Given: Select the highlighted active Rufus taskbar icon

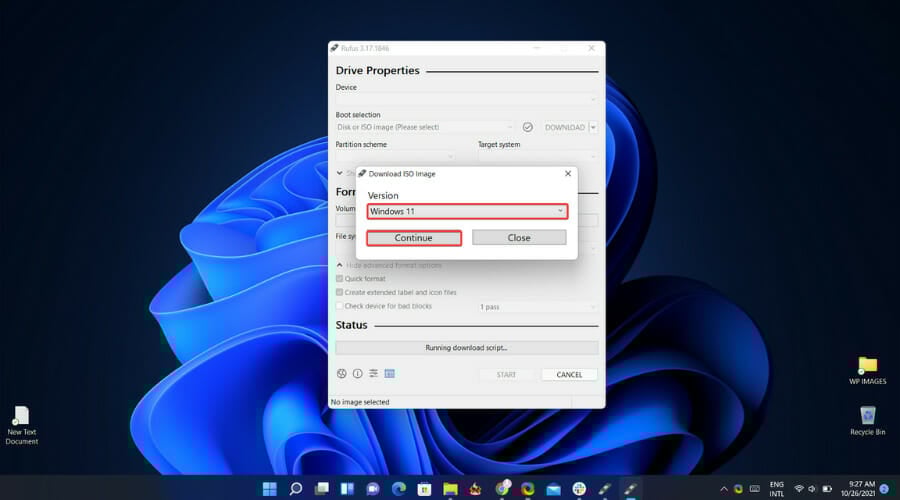Looking at the screenshot, I should click(x=630, y=489).
